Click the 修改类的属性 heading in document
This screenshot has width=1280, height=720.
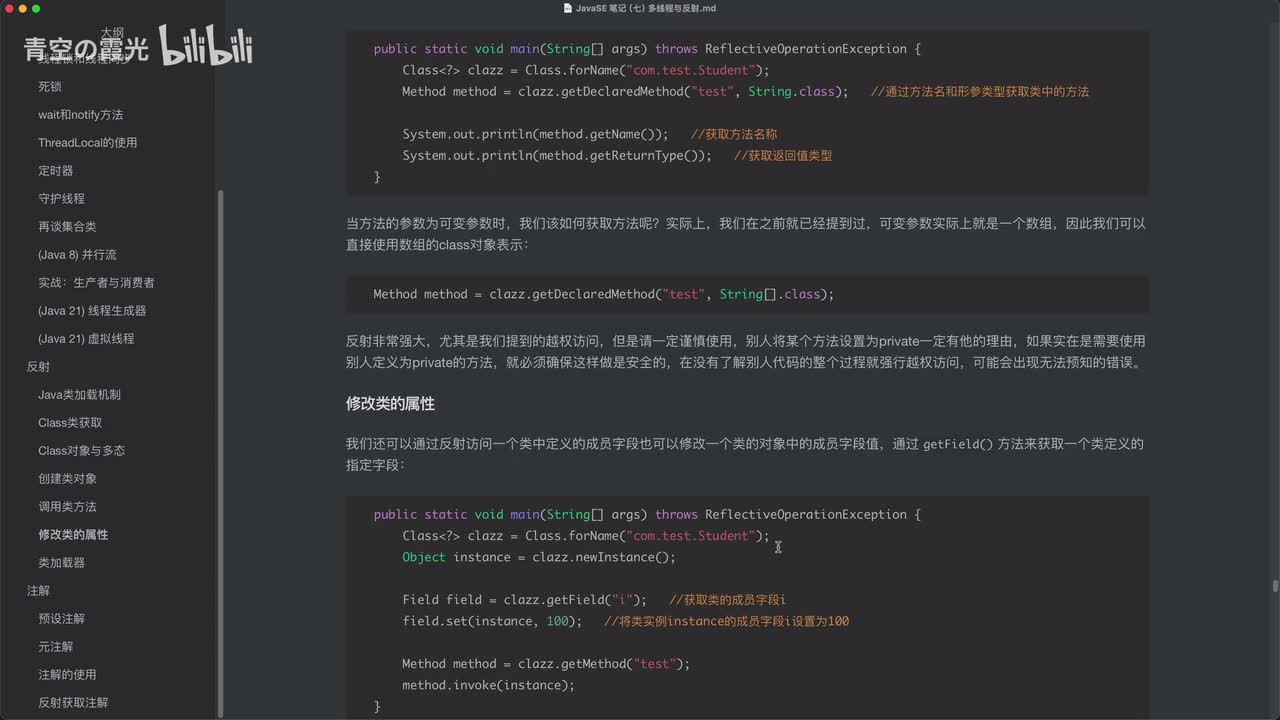(x=390, y=404)
